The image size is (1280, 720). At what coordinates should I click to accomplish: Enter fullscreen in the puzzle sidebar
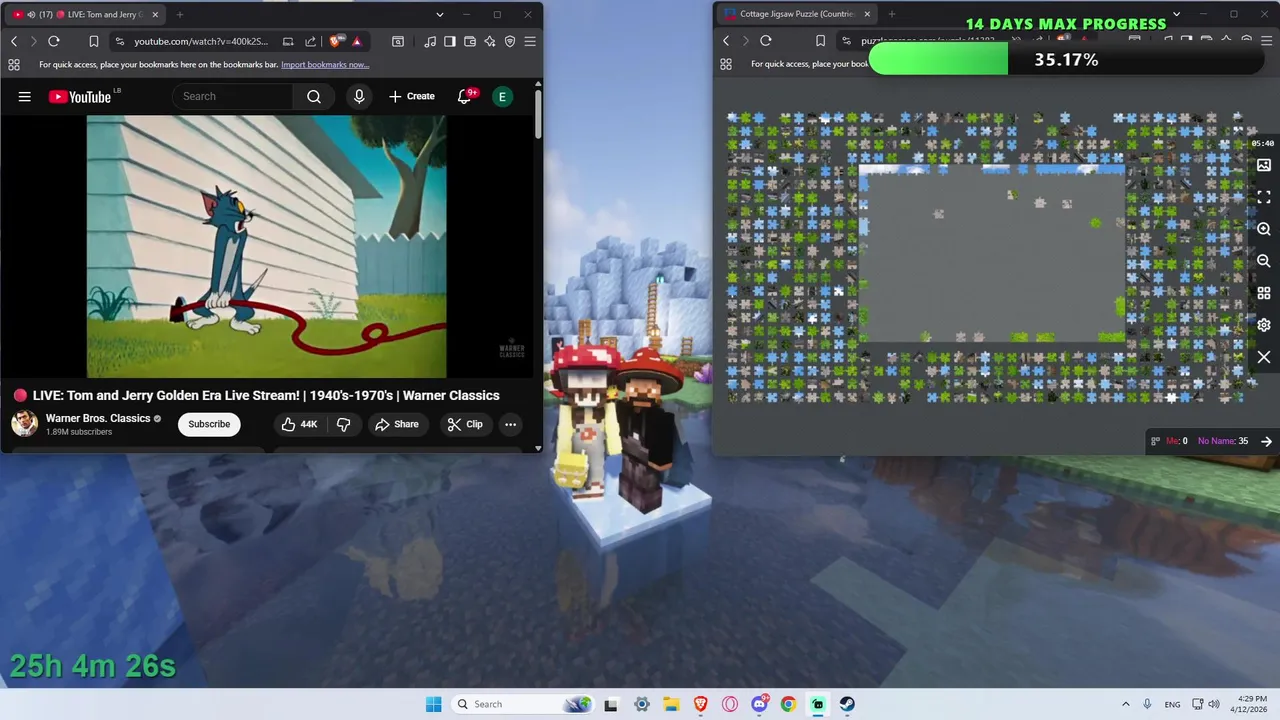point(1264,197)
